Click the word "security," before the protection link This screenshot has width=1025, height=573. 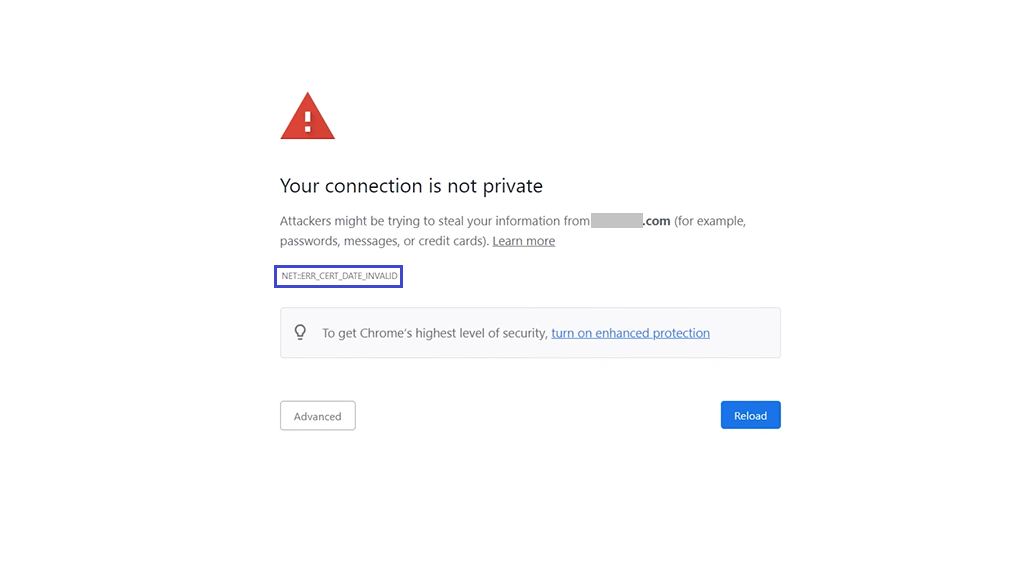[523, 333]
